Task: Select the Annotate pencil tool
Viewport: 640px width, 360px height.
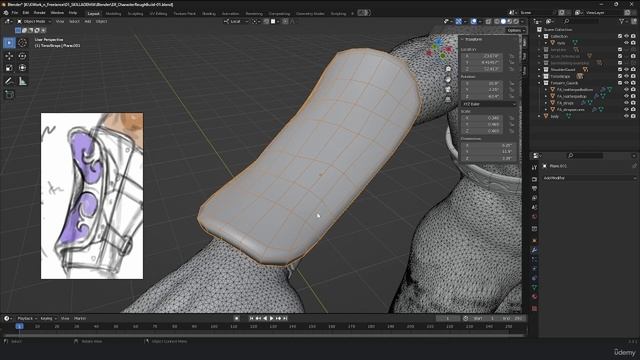Action: coord(9,81)
